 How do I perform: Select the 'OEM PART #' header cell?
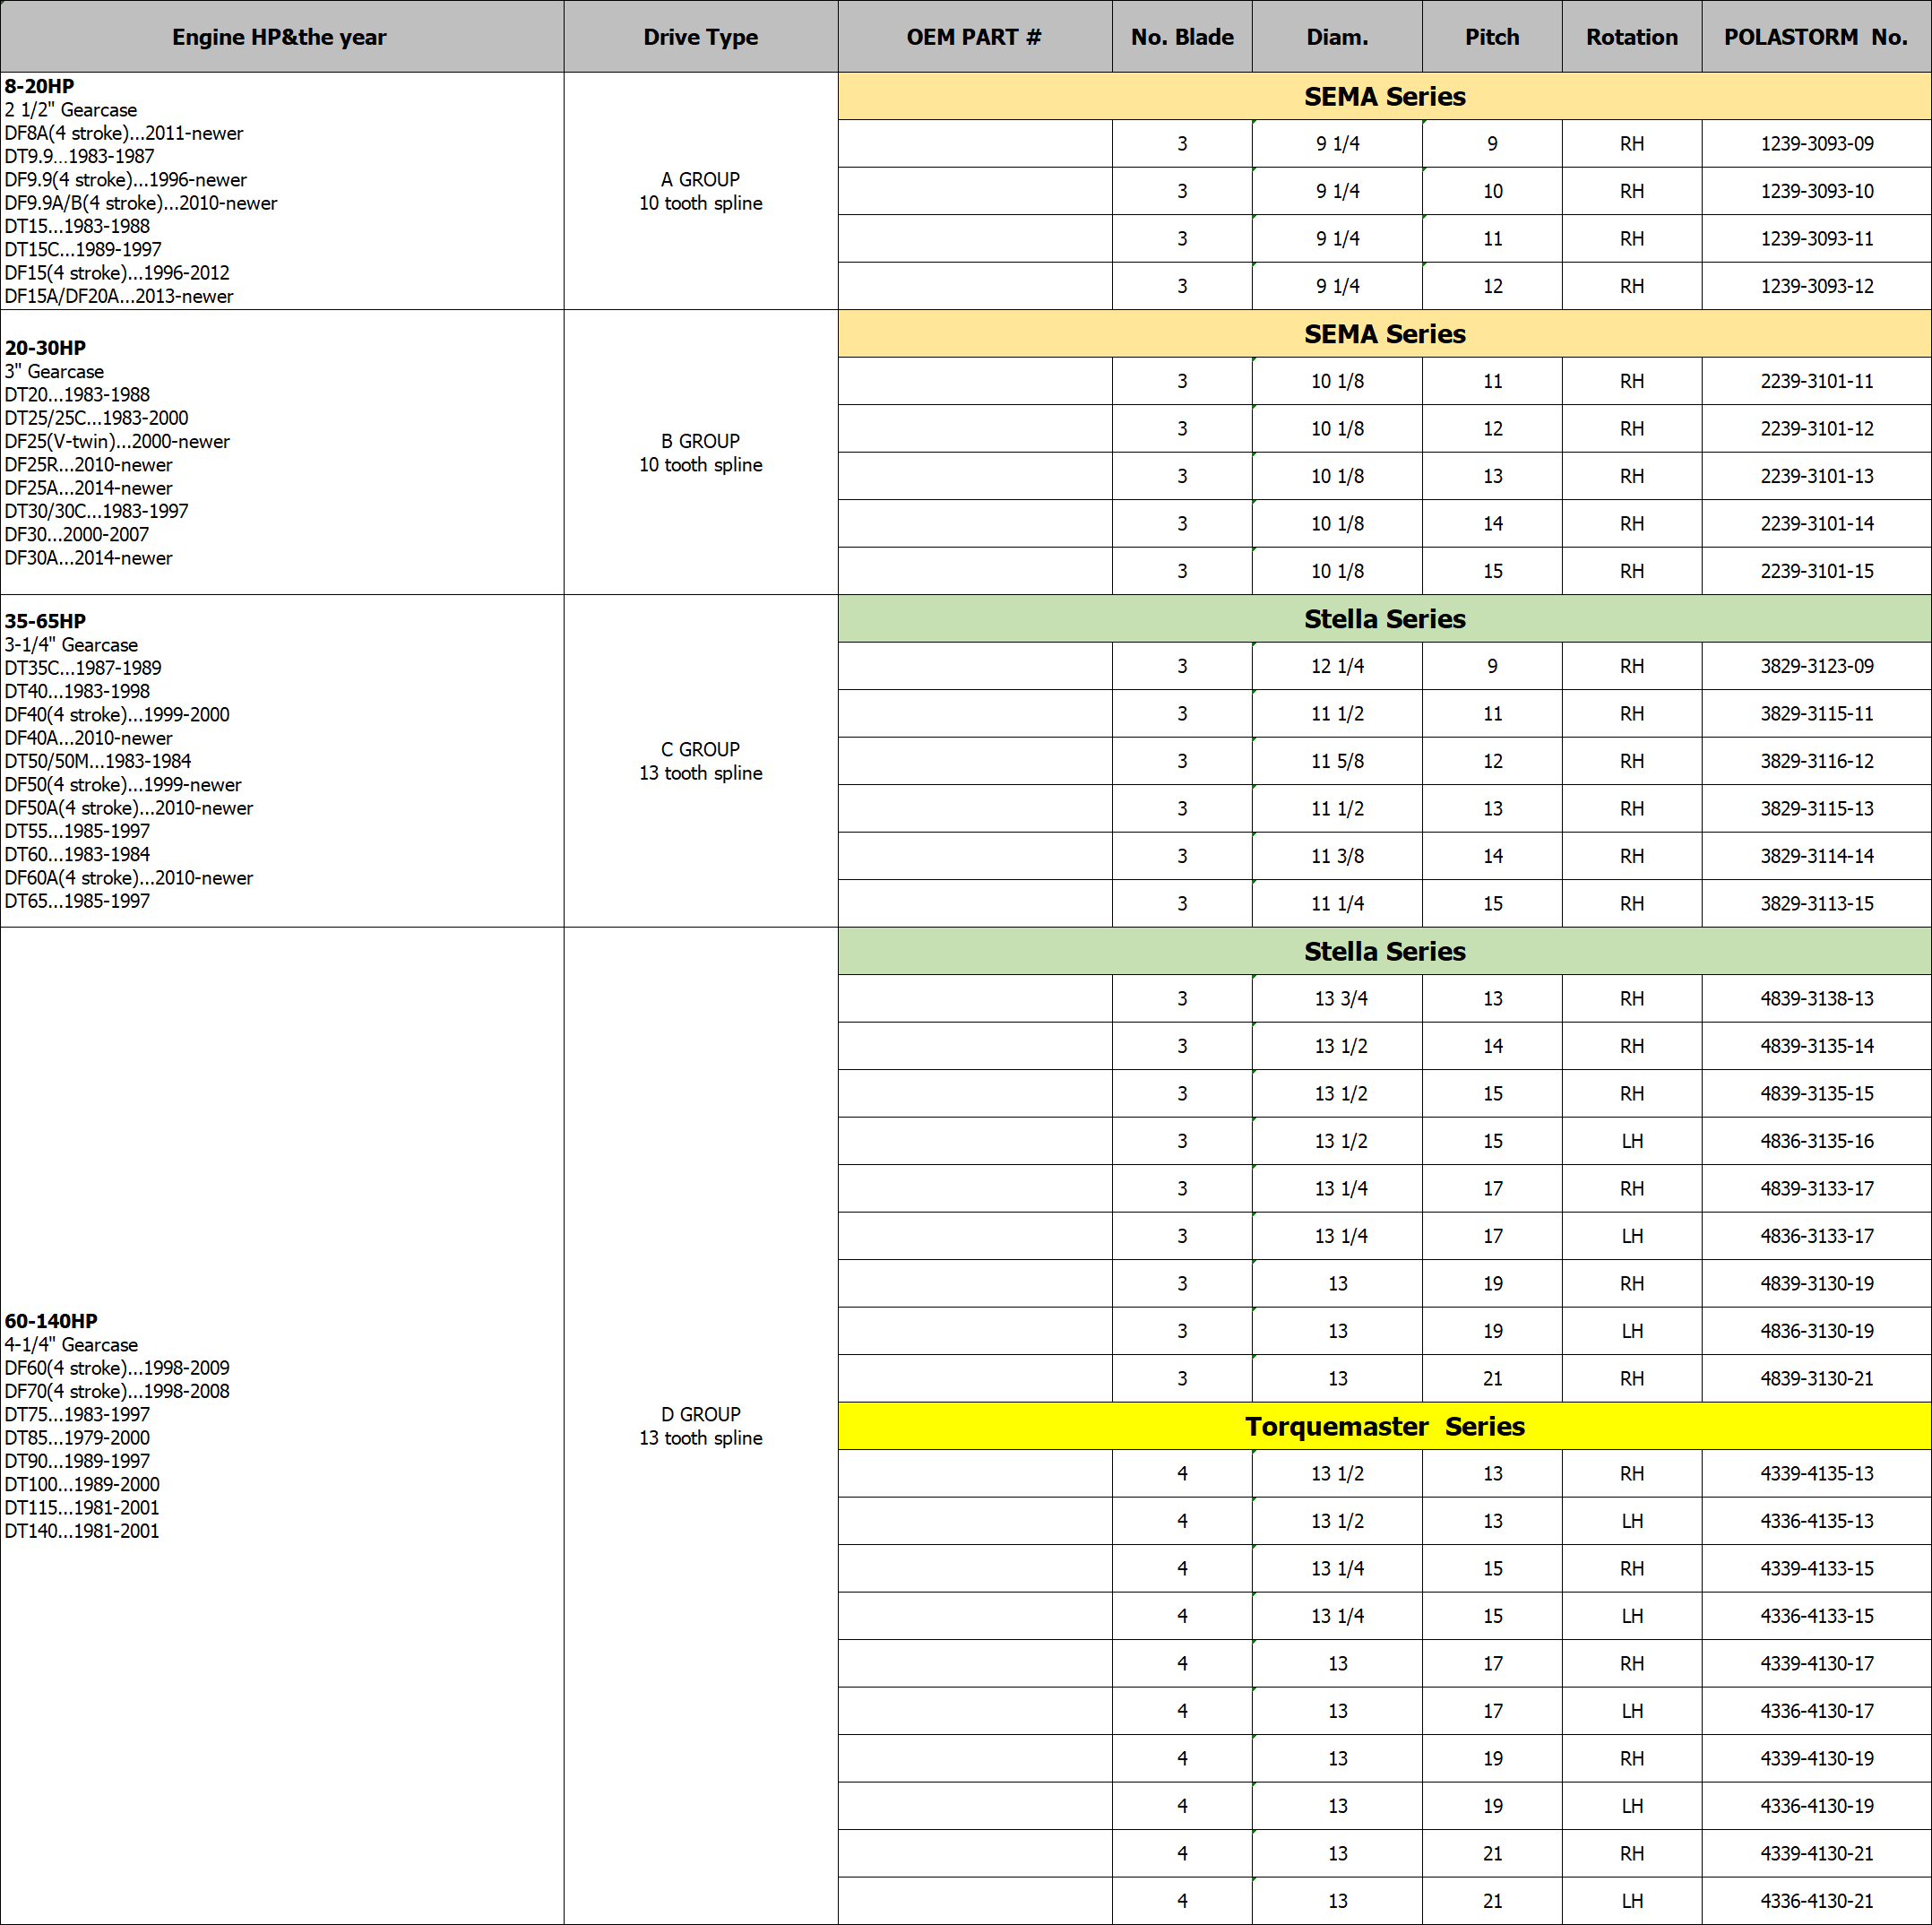(974, 37)
